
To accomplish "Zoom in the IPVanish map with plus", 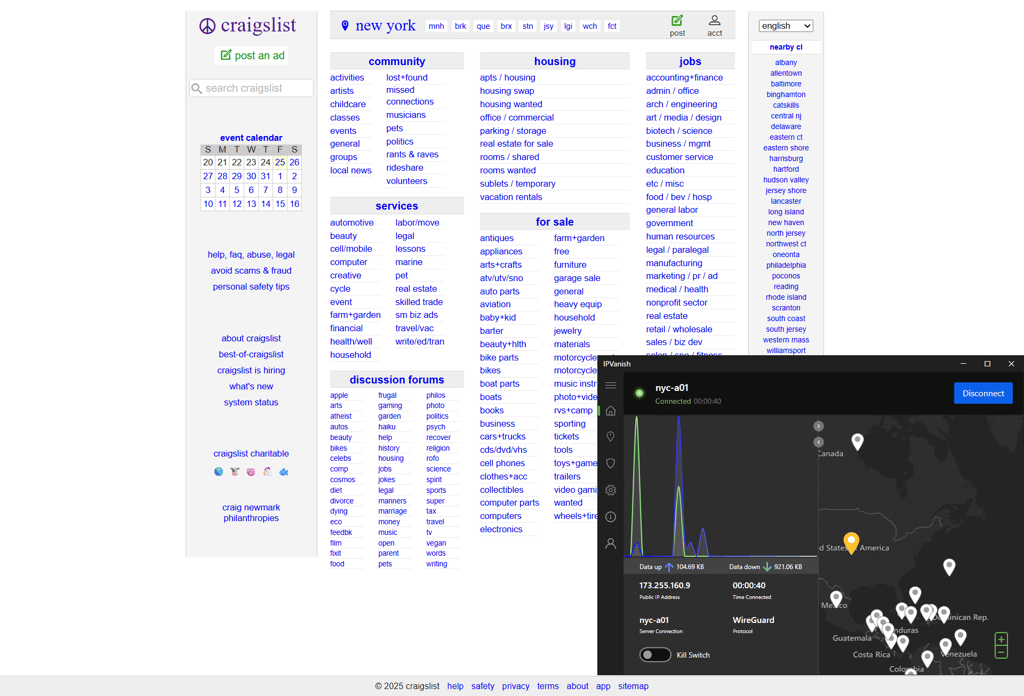I will coord(1001,639).
